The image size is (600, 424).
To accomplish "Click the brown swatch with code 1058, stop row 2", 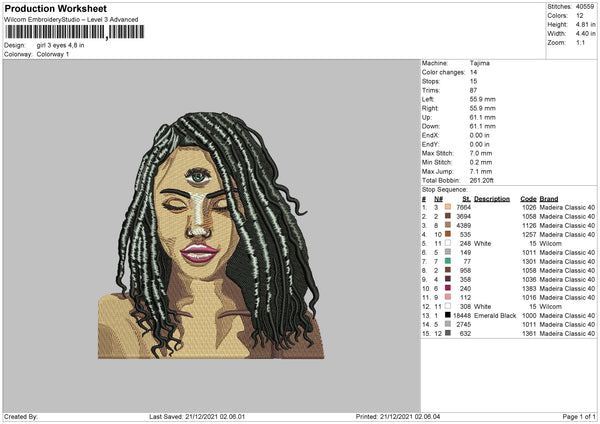I will pos(448,216).
